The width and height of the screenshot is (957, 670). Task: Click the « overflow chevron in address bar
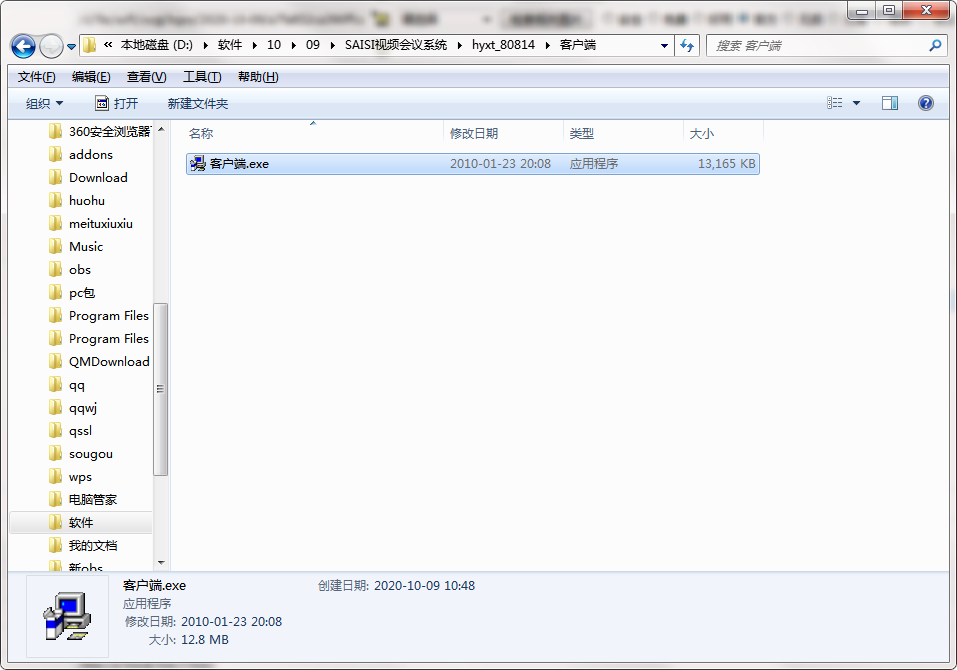pyautogui.click(x=108, y=45)
